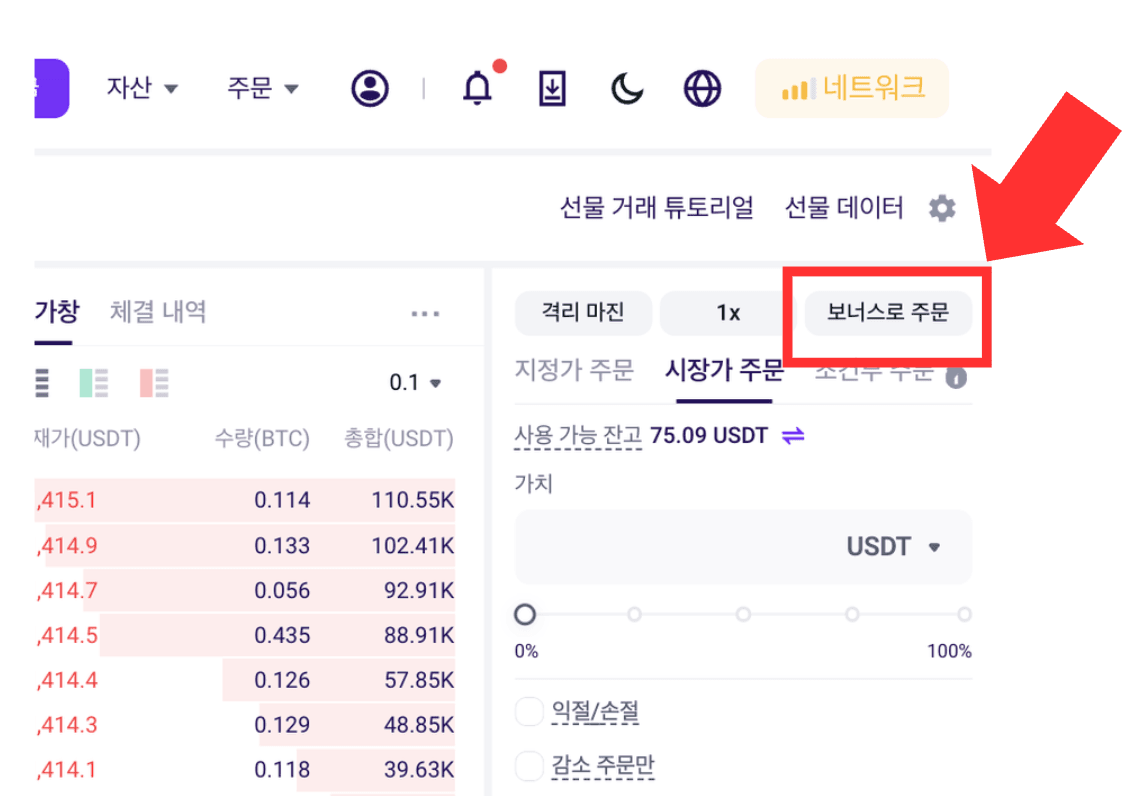Switch to the 체결 내역 tab

pos(158,312)
